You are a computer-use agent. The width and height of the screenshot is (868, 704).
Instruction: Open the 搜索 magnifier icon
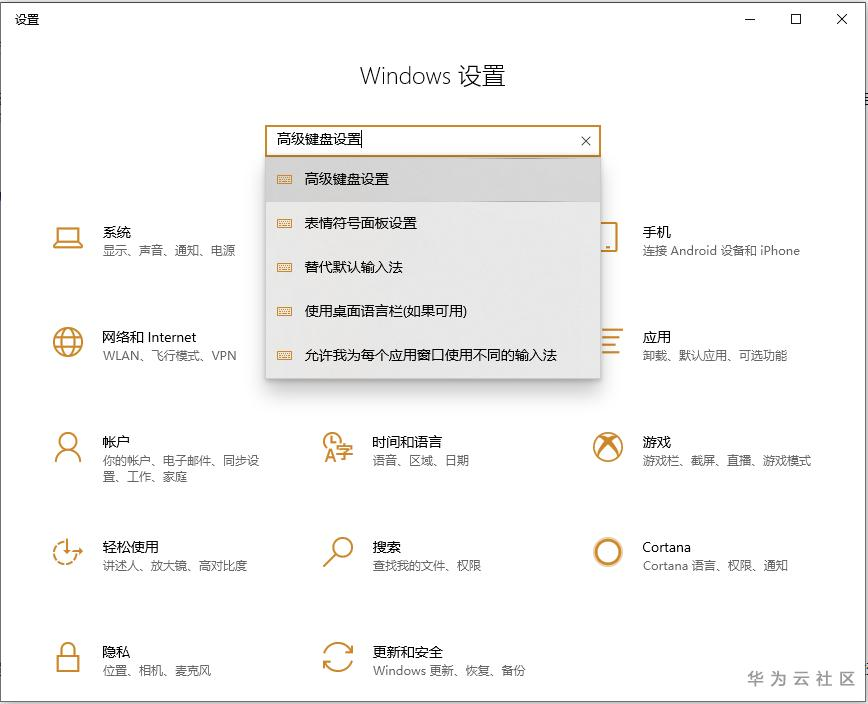coord(338,552)
